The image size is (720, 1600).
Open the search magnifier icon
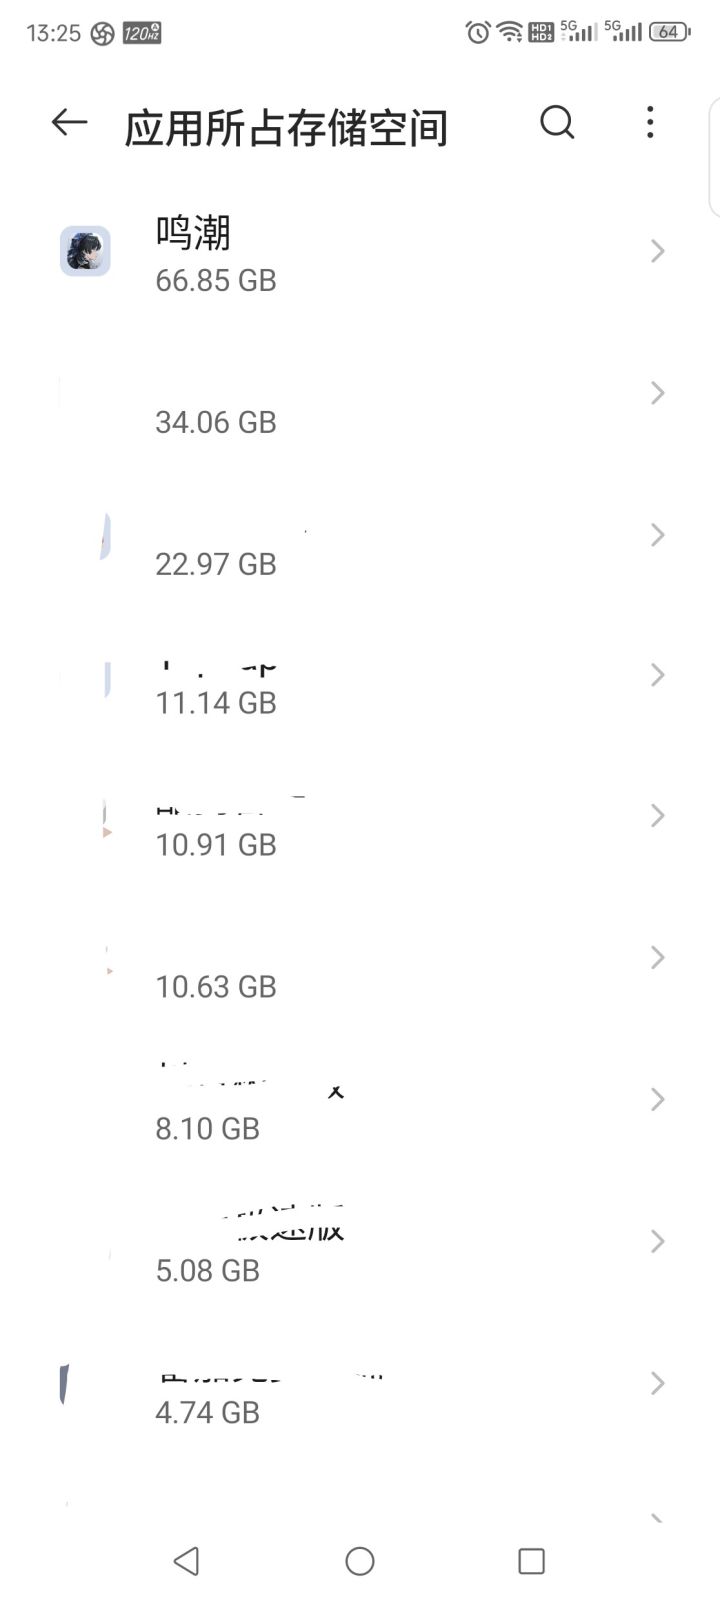(557, 123)
